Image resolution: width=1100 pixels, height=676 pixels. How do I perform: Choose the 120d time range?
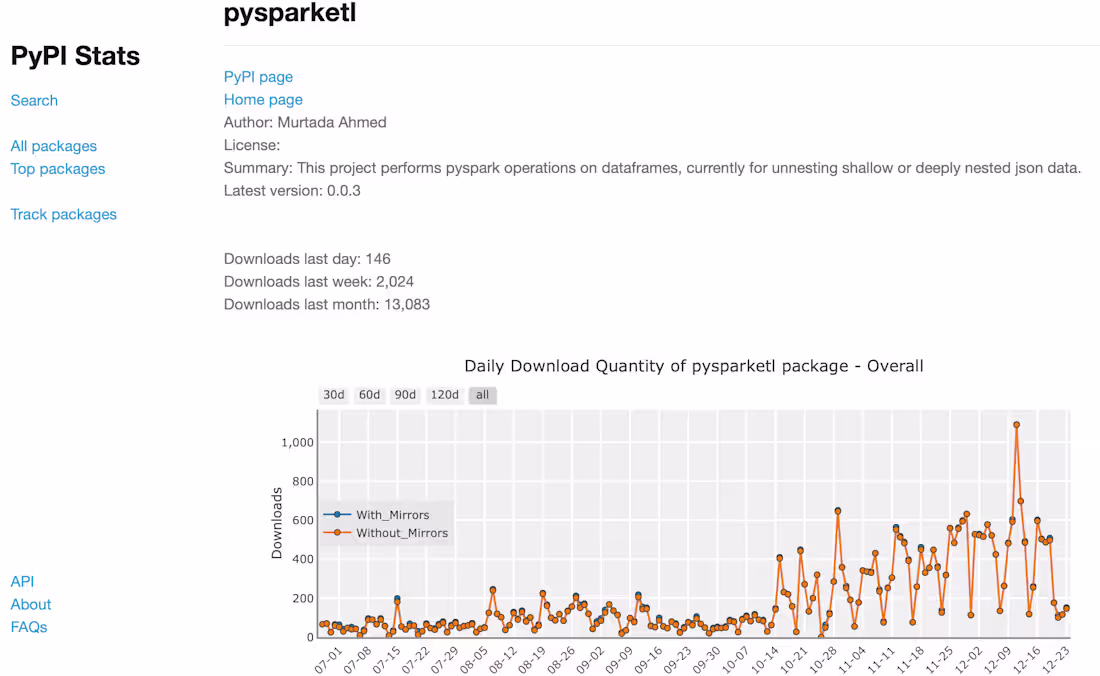[443, 394]
